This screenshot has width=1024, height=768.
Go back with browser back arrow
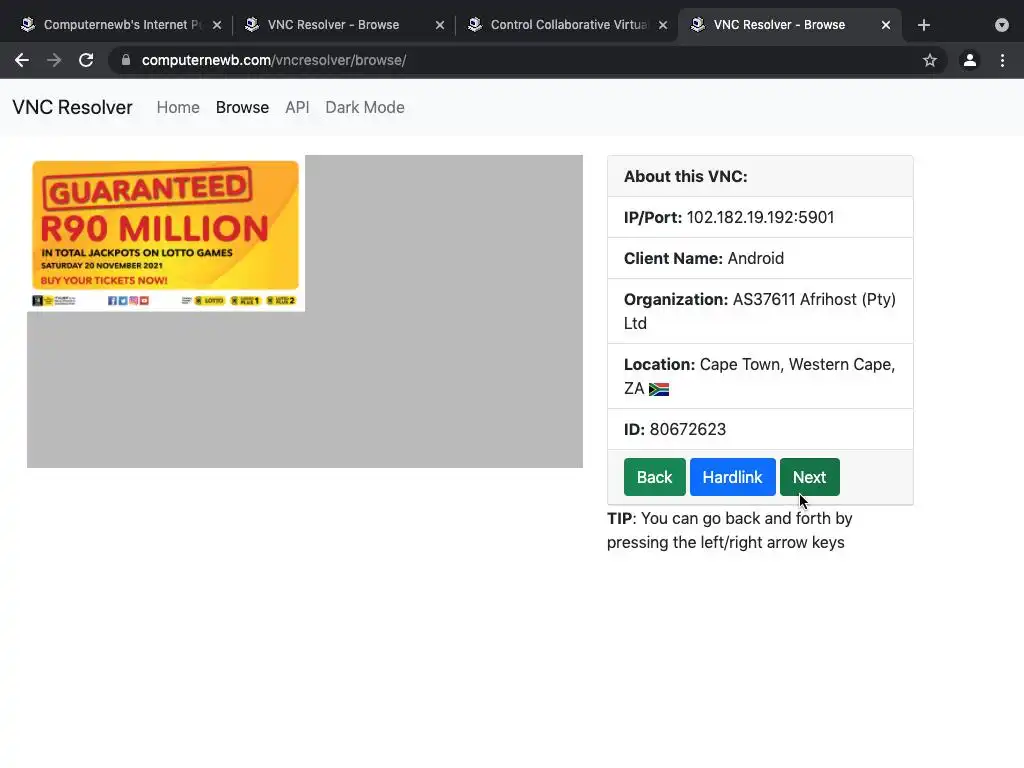[x=22, y=60]
